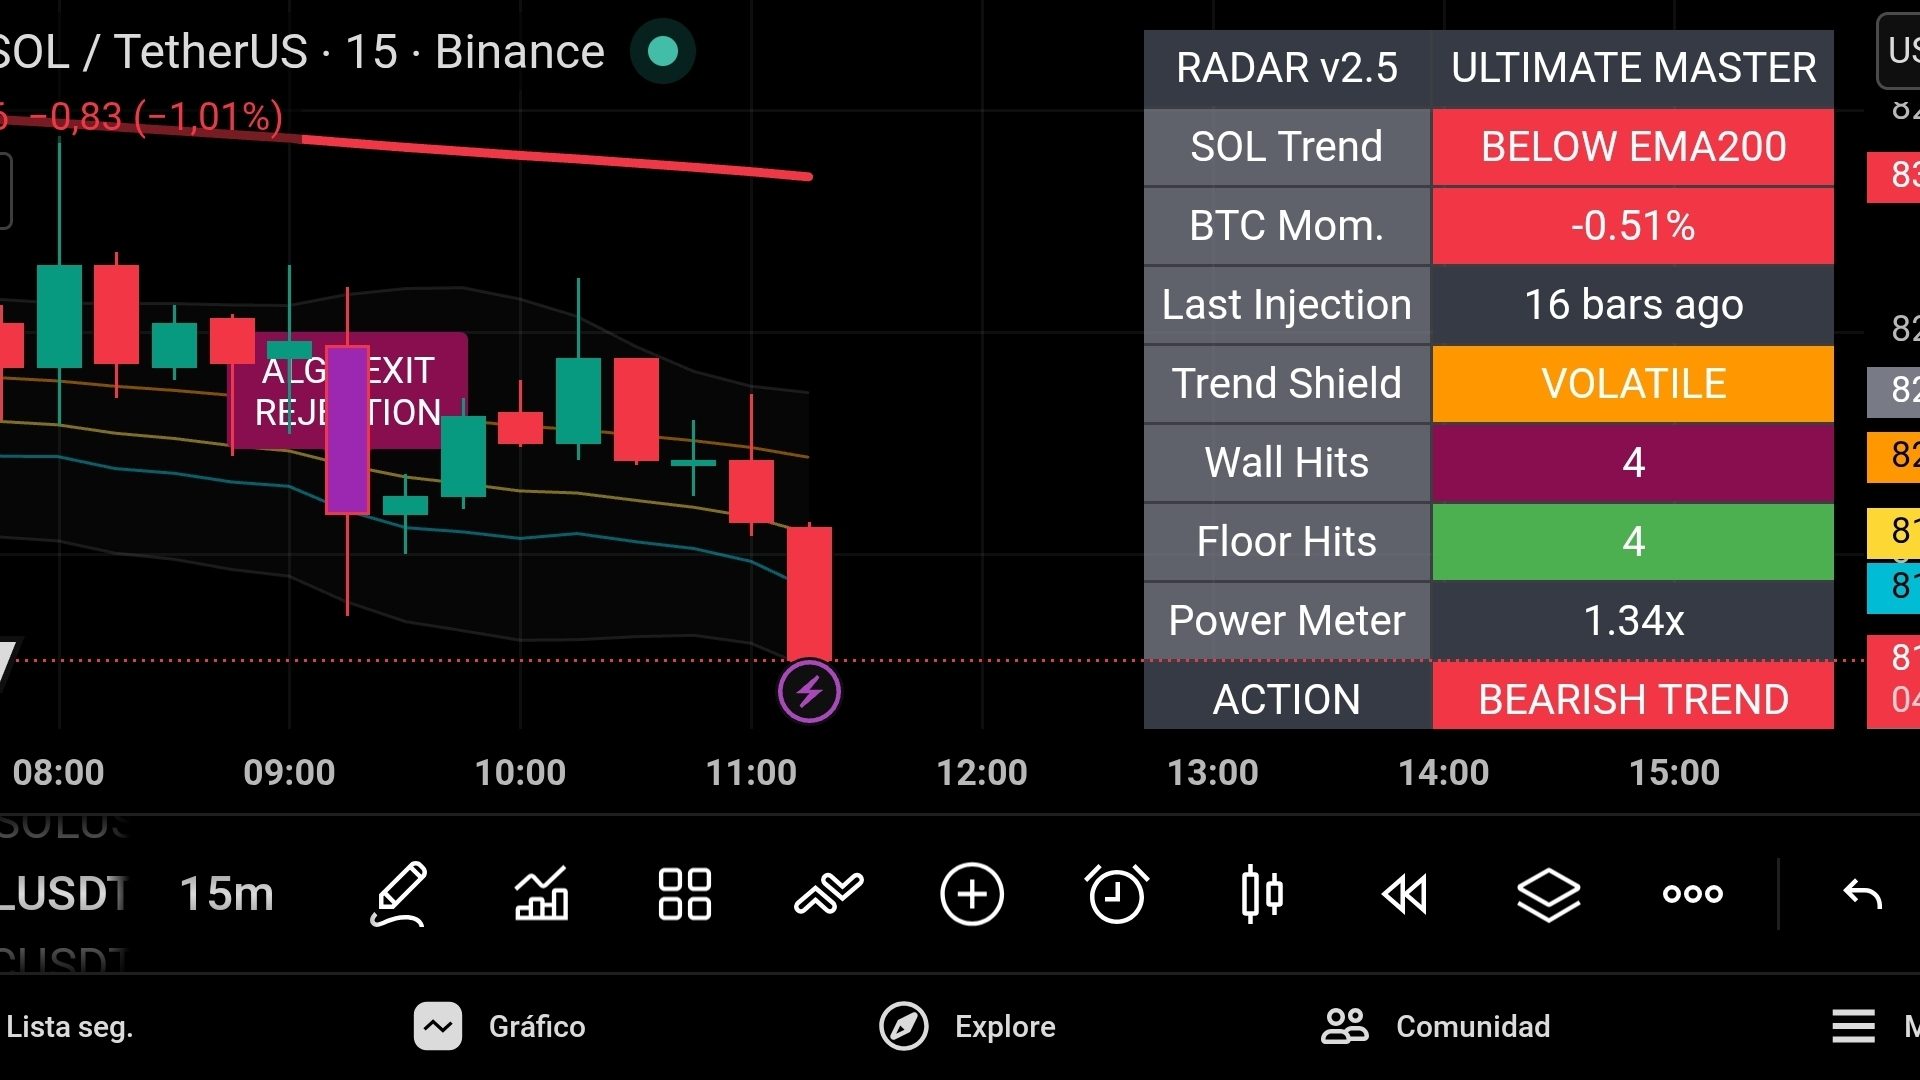Open the Lista seg. watchlist tab
Screen dimensions: 1920x1080
point(70,1026)
